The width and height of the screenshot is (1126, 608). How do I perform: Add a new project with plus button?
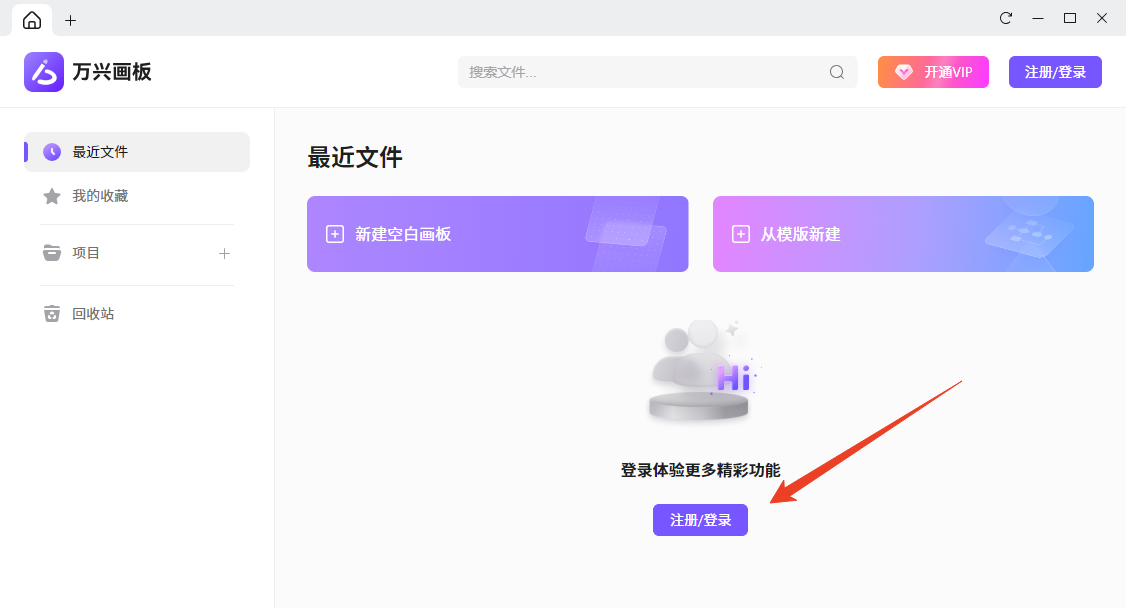click(x=224, y=253)
